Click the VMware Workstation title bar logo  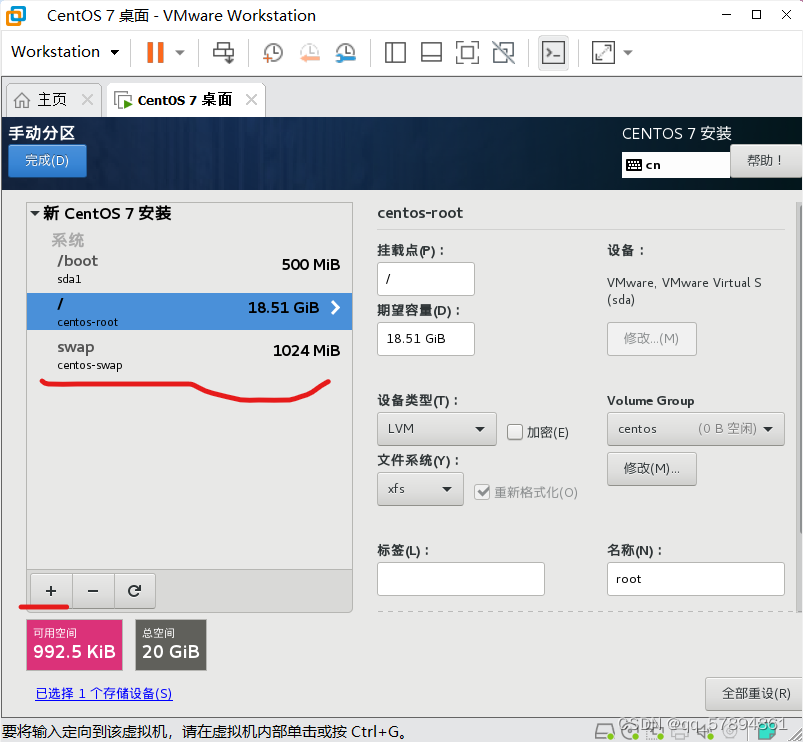(x=16, y=15)
